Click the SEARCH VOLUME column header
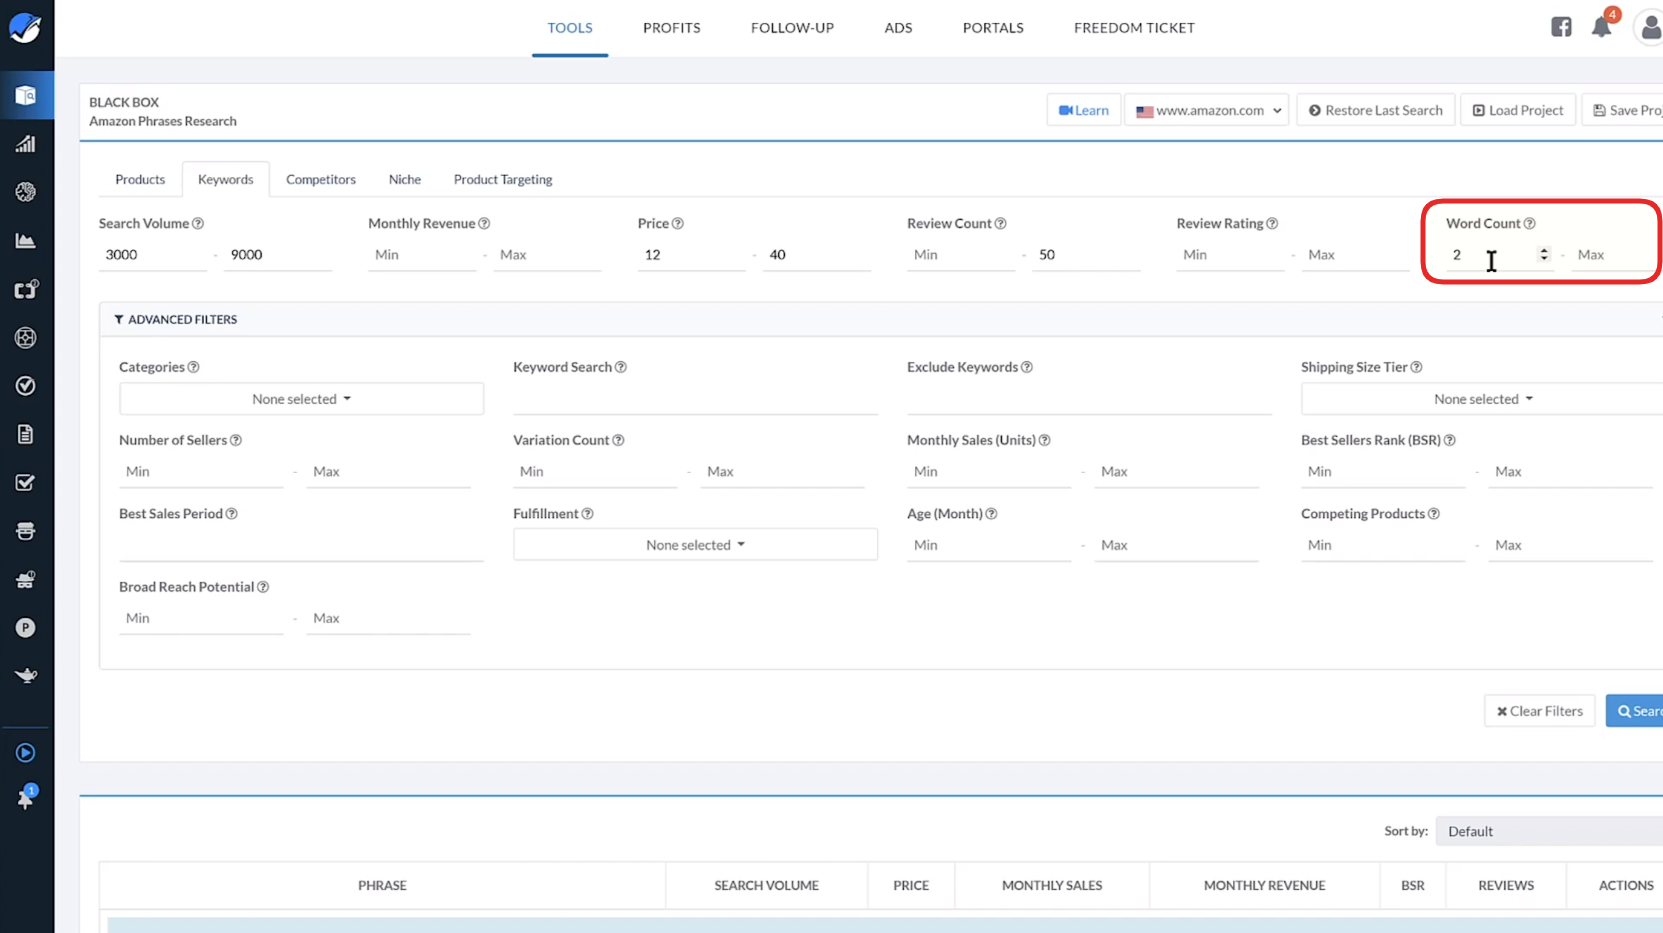 (766, 886)
